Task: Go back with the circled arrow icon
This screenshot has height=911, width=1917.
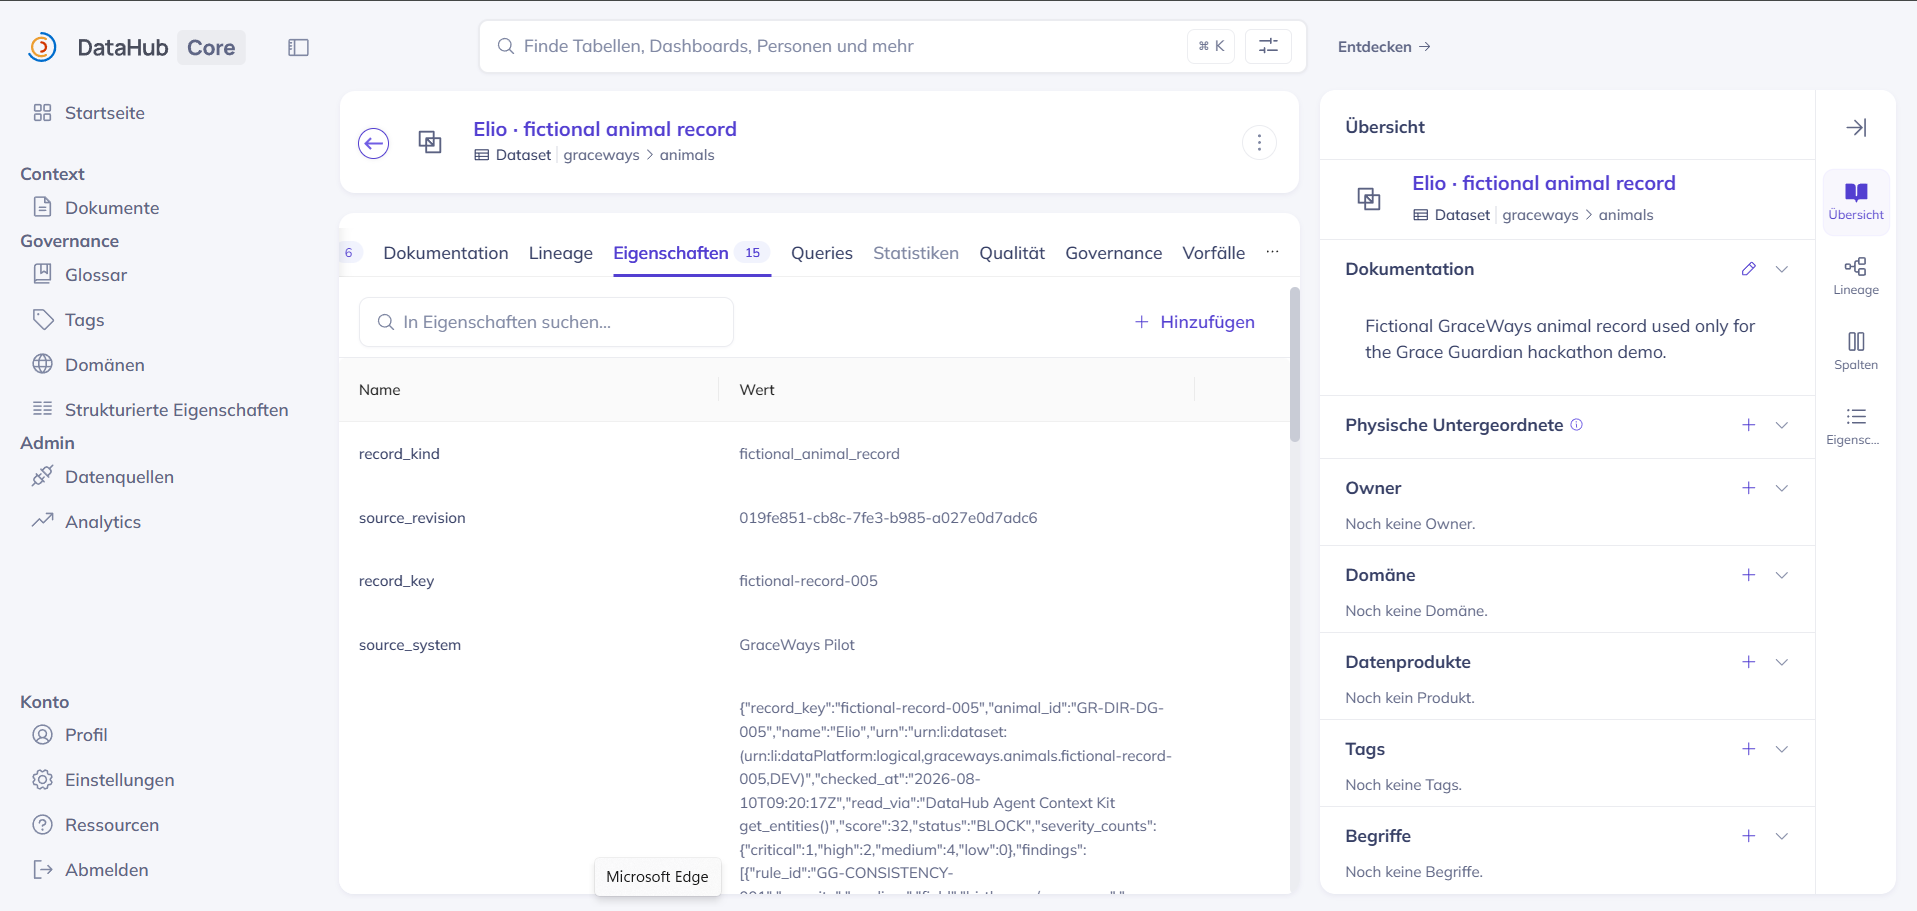Action: tap(374, 143)
